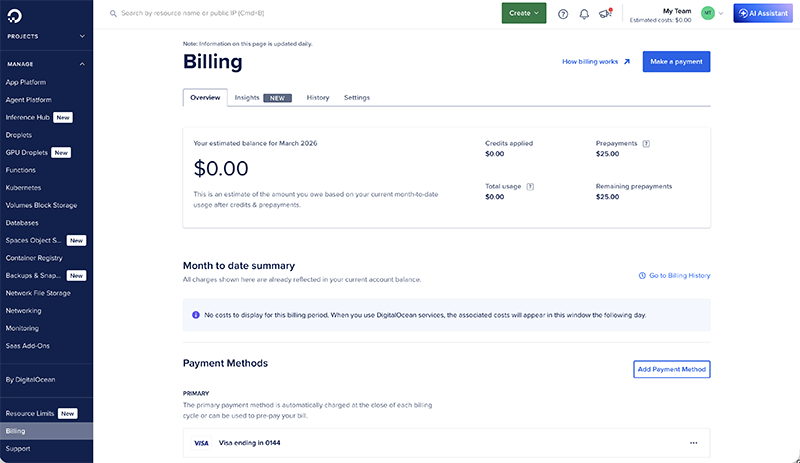The width and height of the screenshot is (800, 463).
Task: Click the announcements megaphone icon
Action: click(605, 13)
